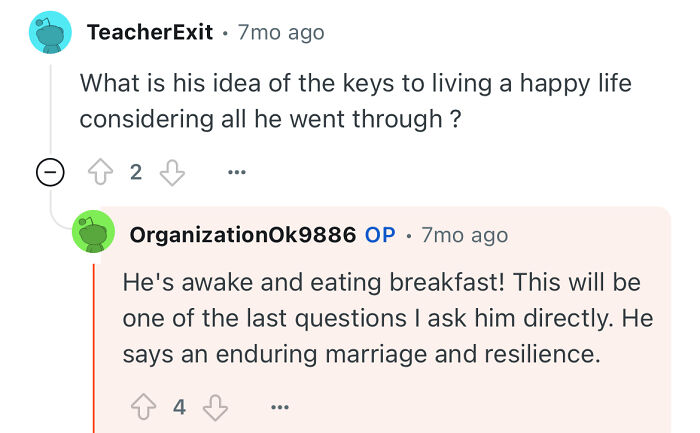Open OrganizationOk9886's green avatar
This screenshot has height=433, width=700.
(93, 235)
